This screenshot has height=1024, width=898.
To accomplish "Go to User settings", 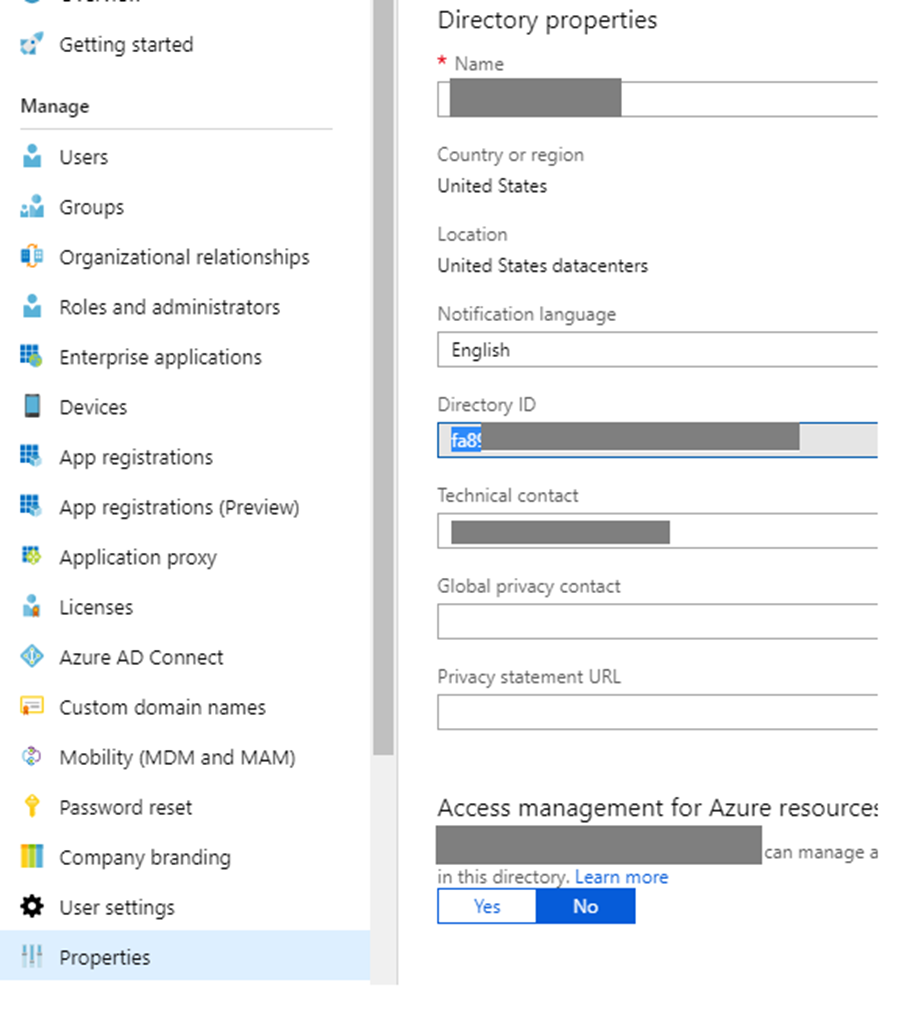I will coord(117,908).
